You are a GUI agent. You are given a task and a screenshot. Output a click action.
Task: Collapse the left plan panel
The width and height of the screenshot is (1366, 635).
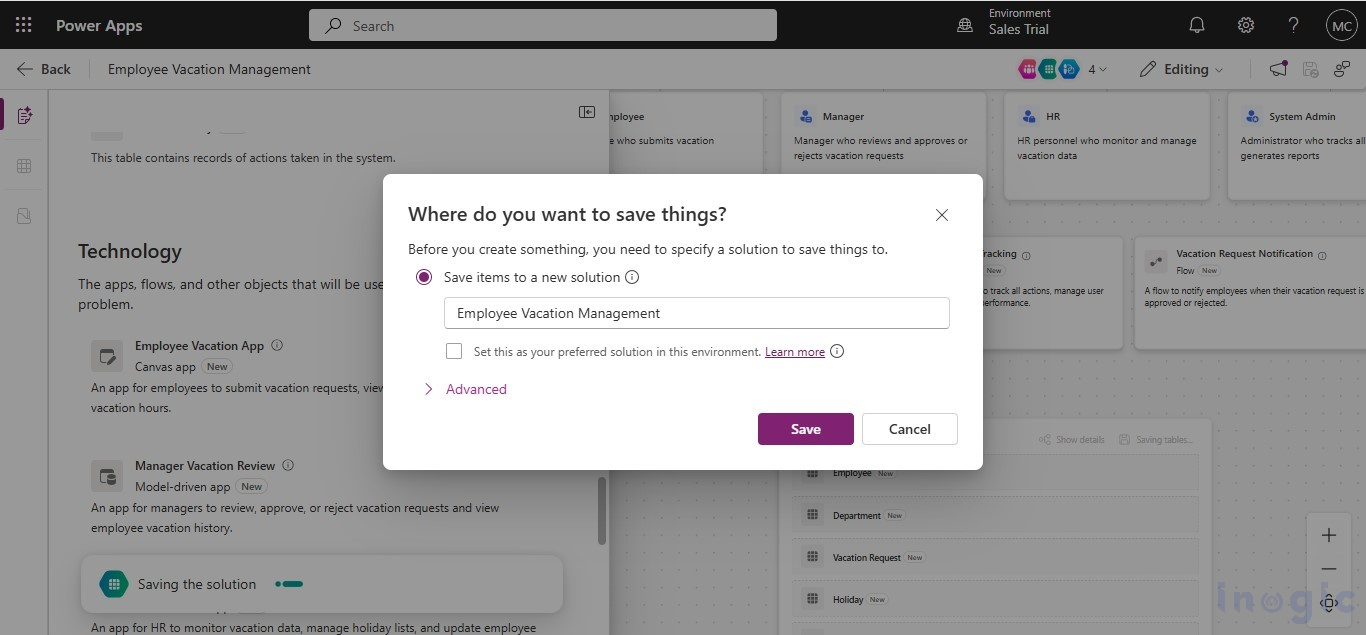point(587,112)
